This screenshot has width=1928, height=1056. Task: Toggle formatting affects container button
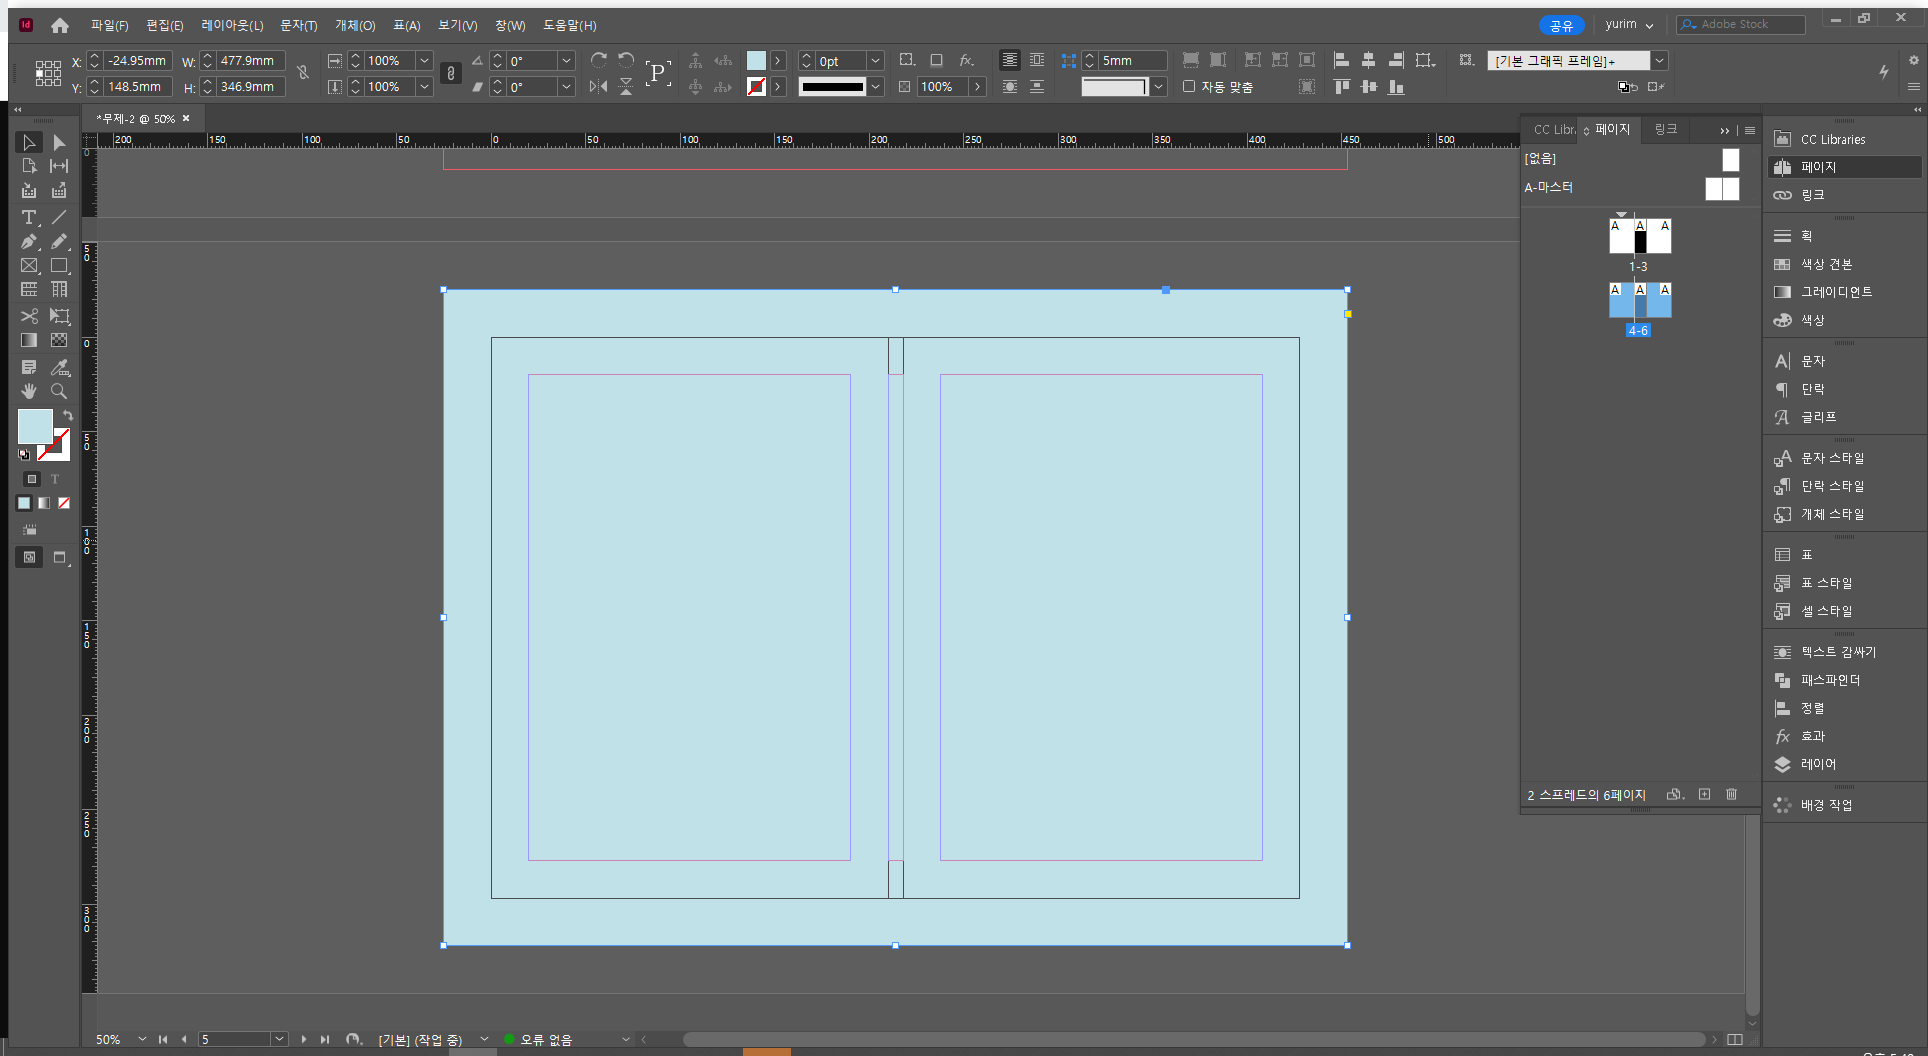32,479
